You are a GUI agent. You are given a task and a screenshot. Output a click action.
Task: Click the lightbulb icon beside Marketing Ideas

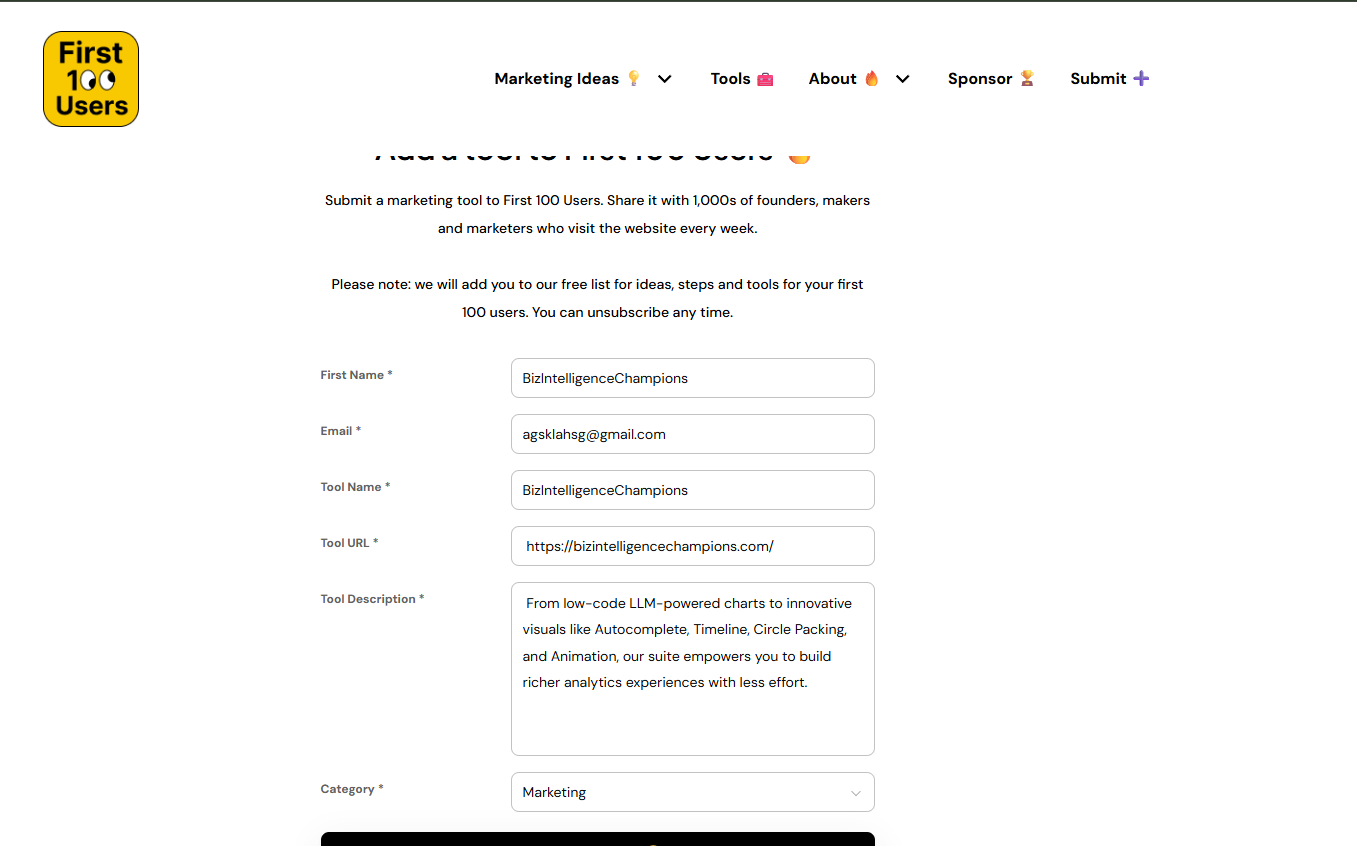point(633,78)
